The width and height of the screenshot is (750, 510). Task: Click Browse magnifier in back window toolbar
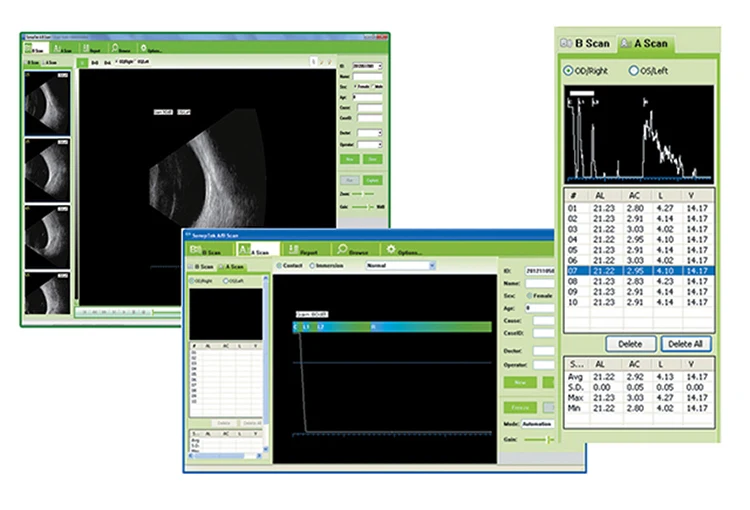[x=117, y=47]
